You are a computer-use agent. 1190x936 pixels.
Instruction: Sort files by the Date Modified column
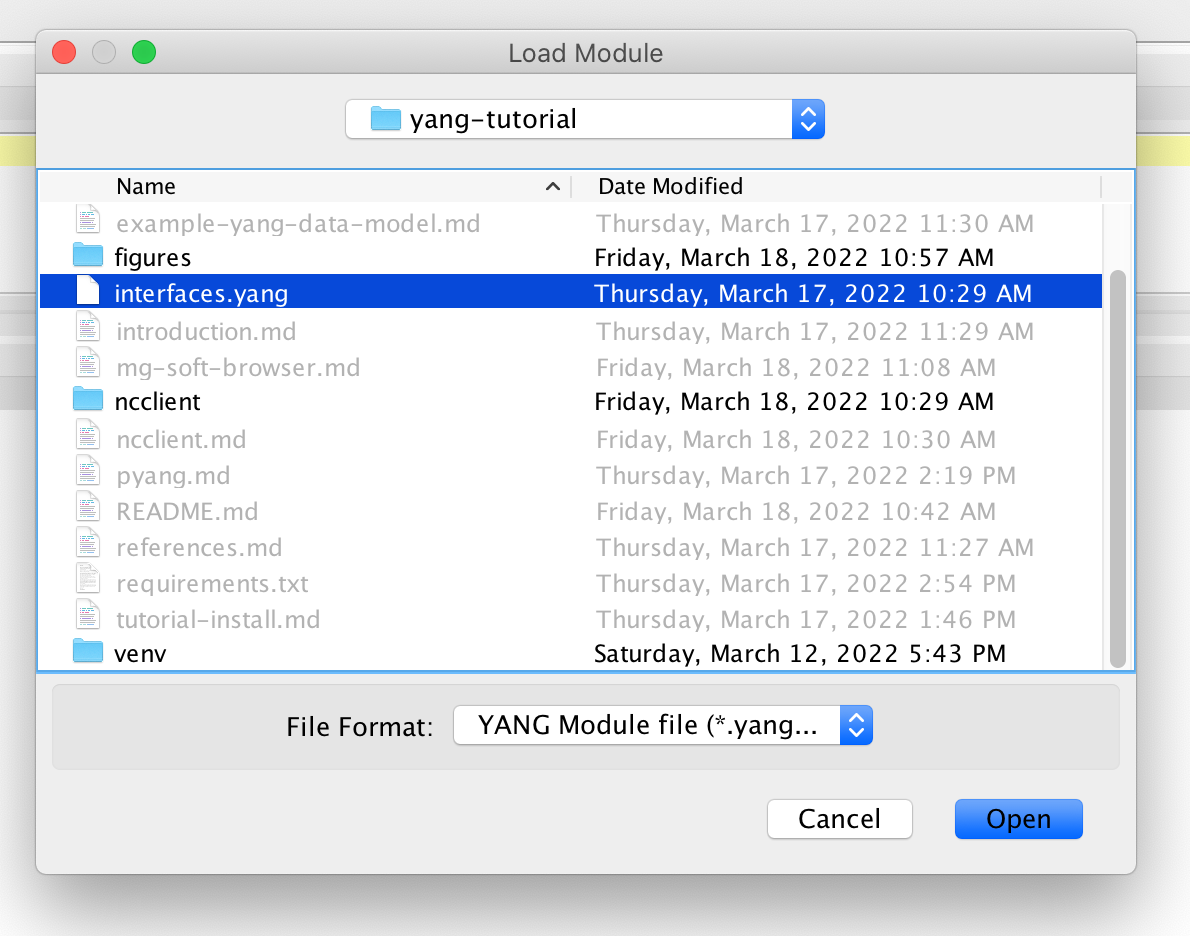tap(669, 186)
